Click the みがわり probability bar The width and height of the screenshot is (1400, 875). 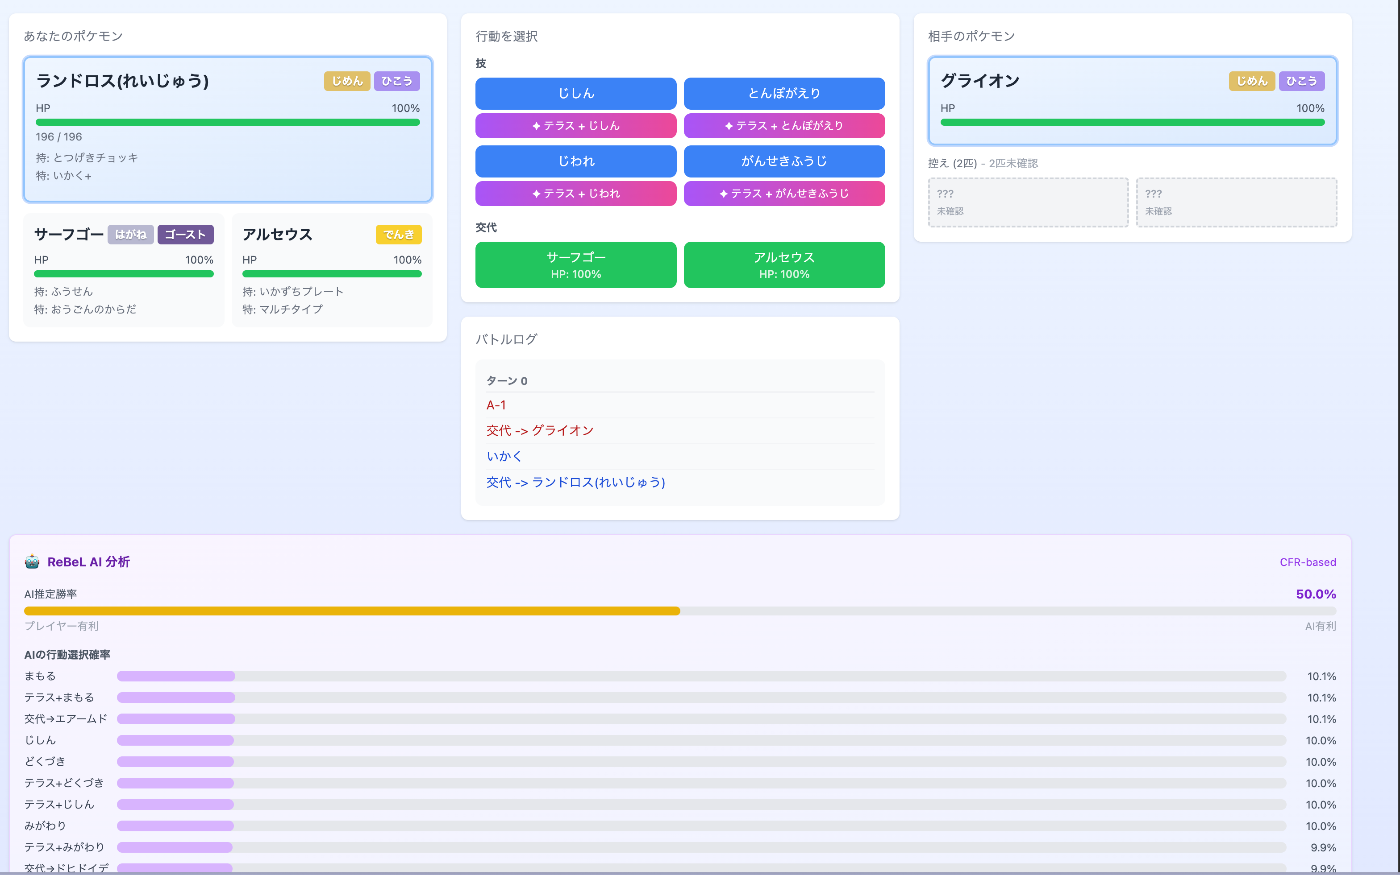[701, 826]
